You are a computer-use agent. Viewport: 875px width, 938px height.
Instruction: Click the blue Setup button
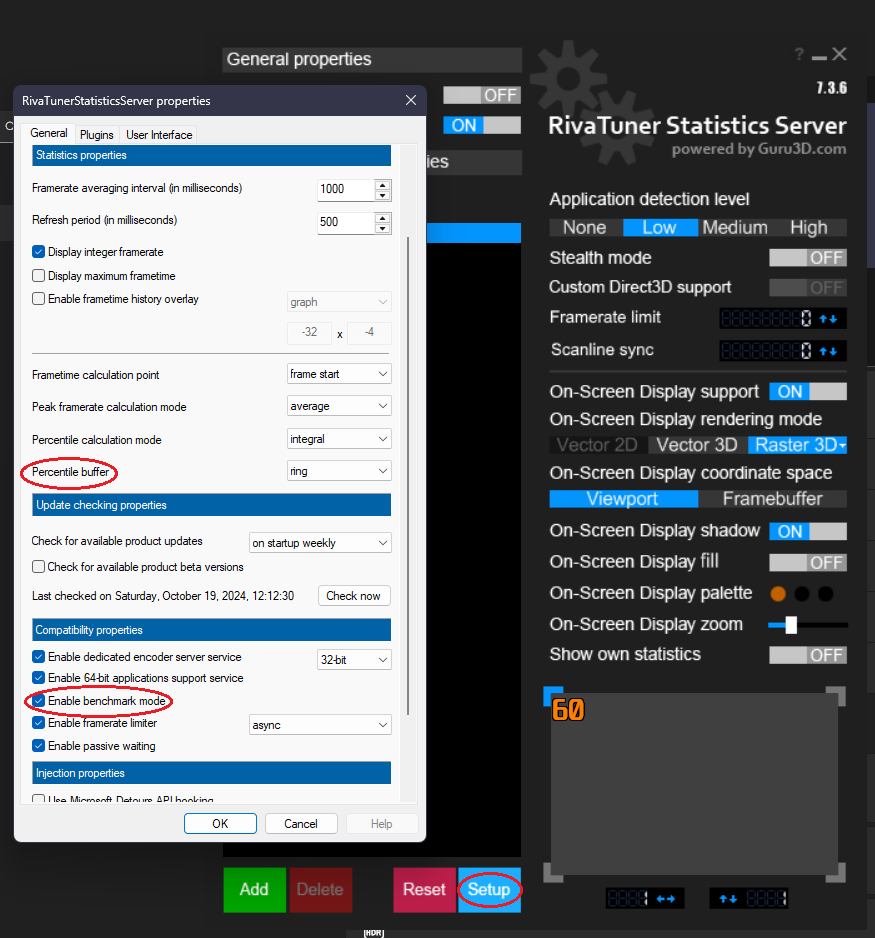pyautogui.click(x=489, y=890)
